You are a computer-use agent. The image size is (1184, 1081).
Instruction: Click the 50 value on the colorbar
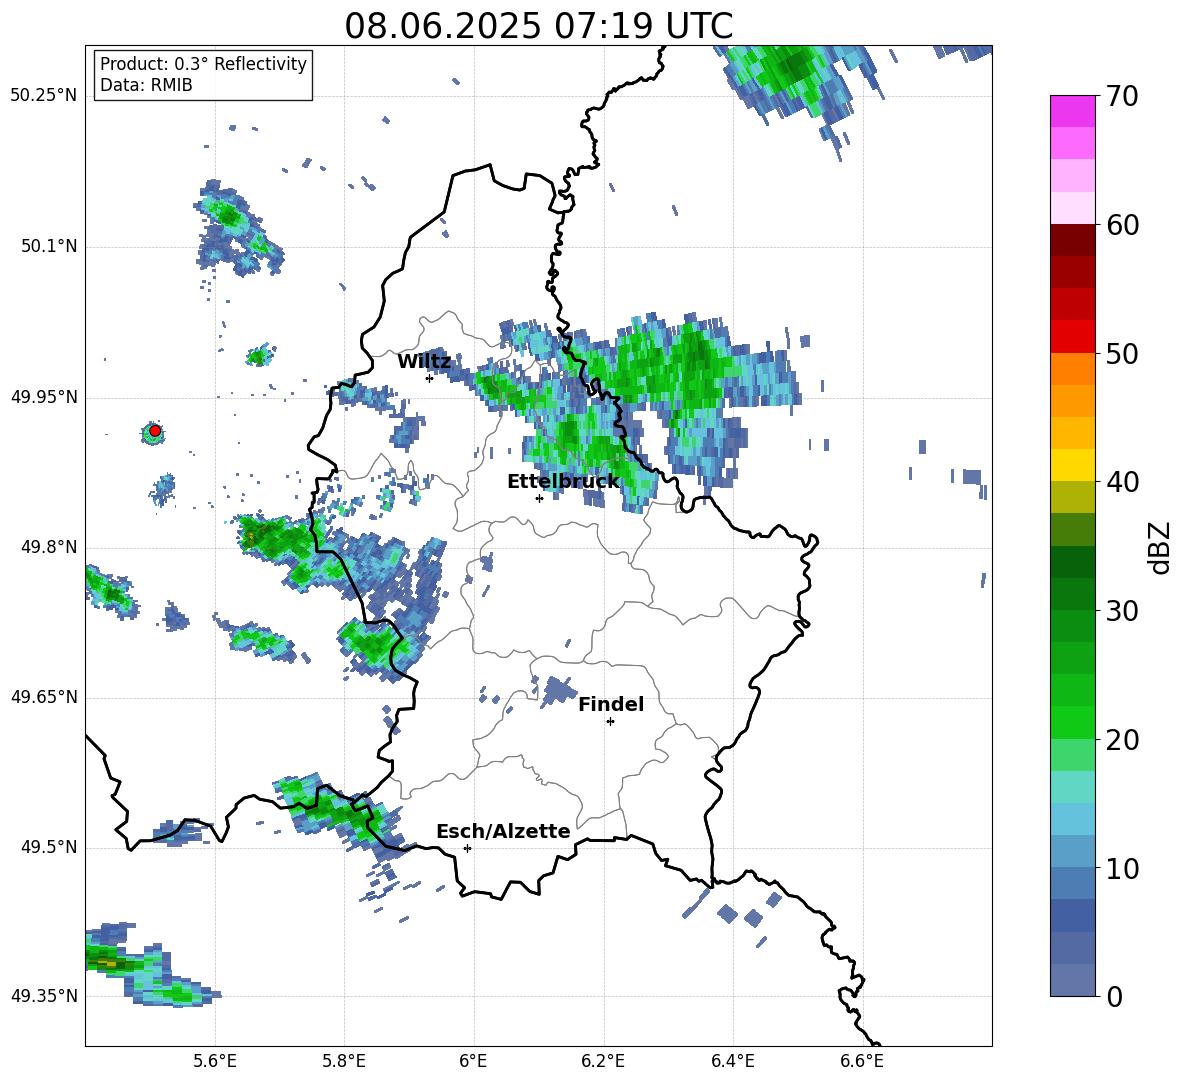click(x=1121, y=354)
